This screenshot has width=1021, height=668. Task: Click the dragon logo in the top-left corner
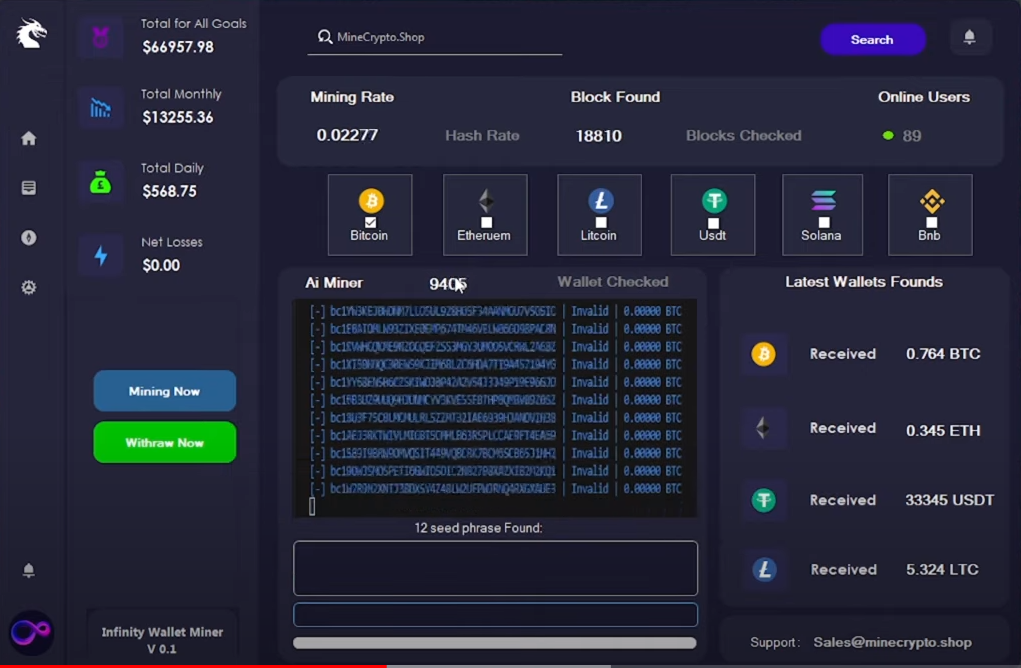[31, 34]
